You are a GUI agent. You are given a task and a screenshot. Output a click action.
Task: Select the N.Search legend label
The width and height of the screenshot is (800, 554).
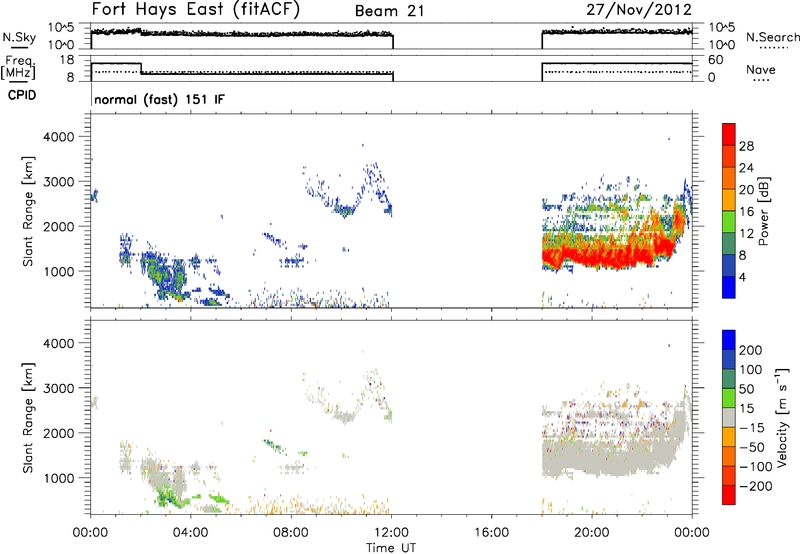772,37
